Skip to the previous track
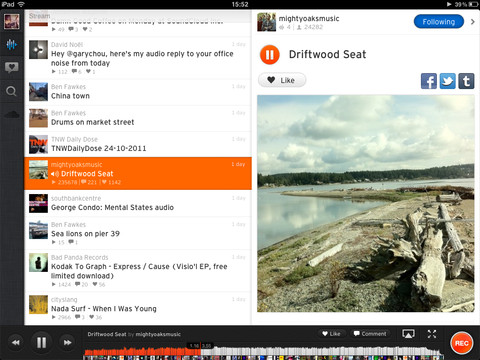The image size is (480, 360). [x=15, y=342]
